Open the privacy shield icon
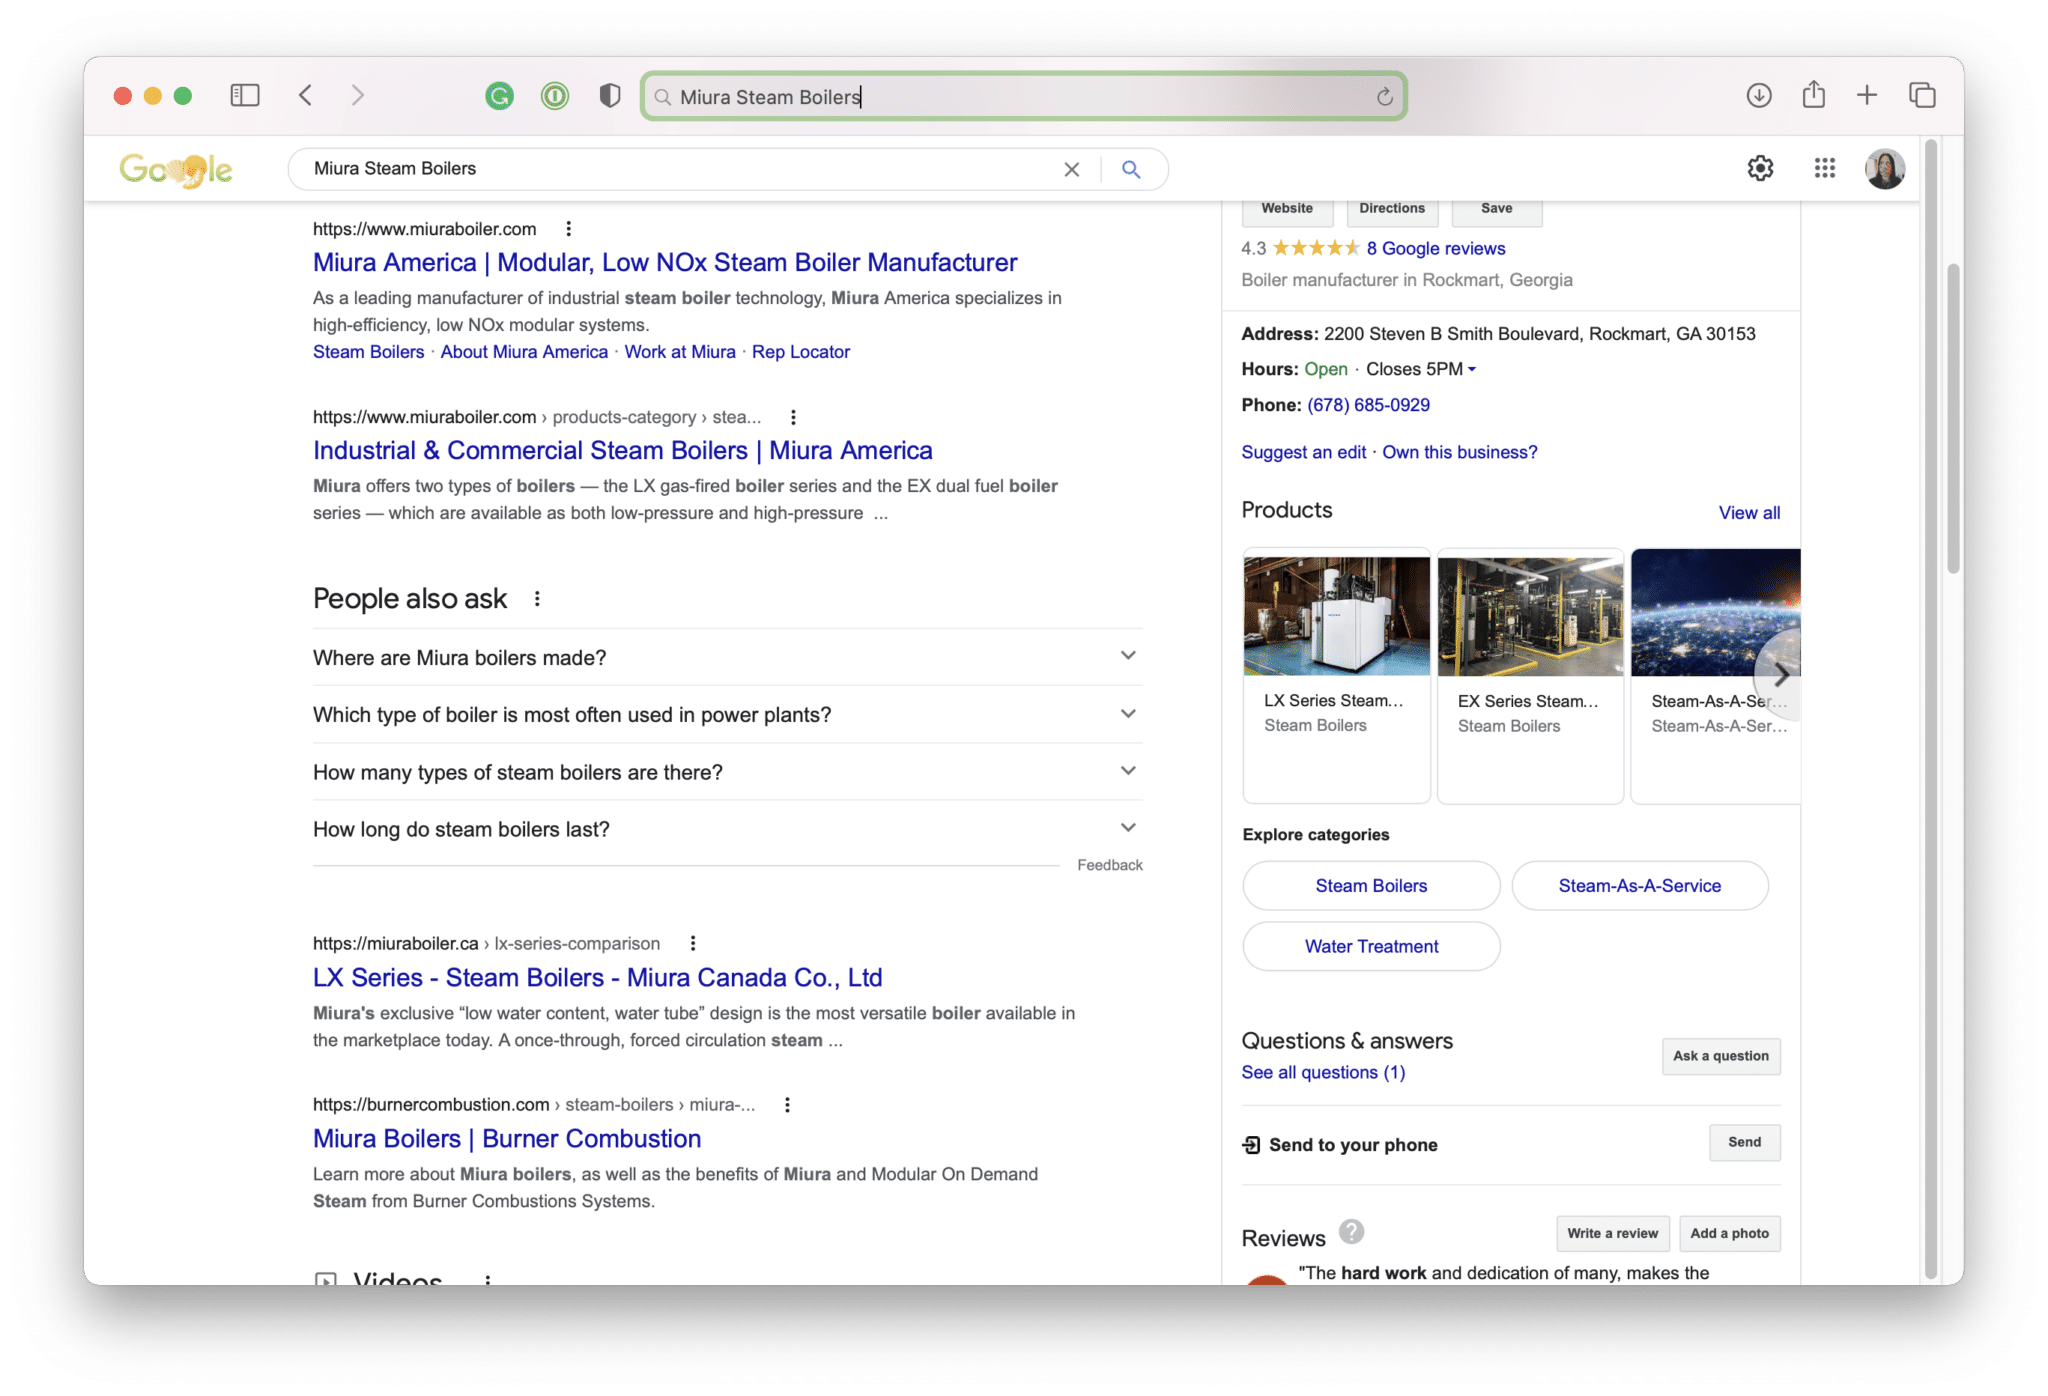 610,96
